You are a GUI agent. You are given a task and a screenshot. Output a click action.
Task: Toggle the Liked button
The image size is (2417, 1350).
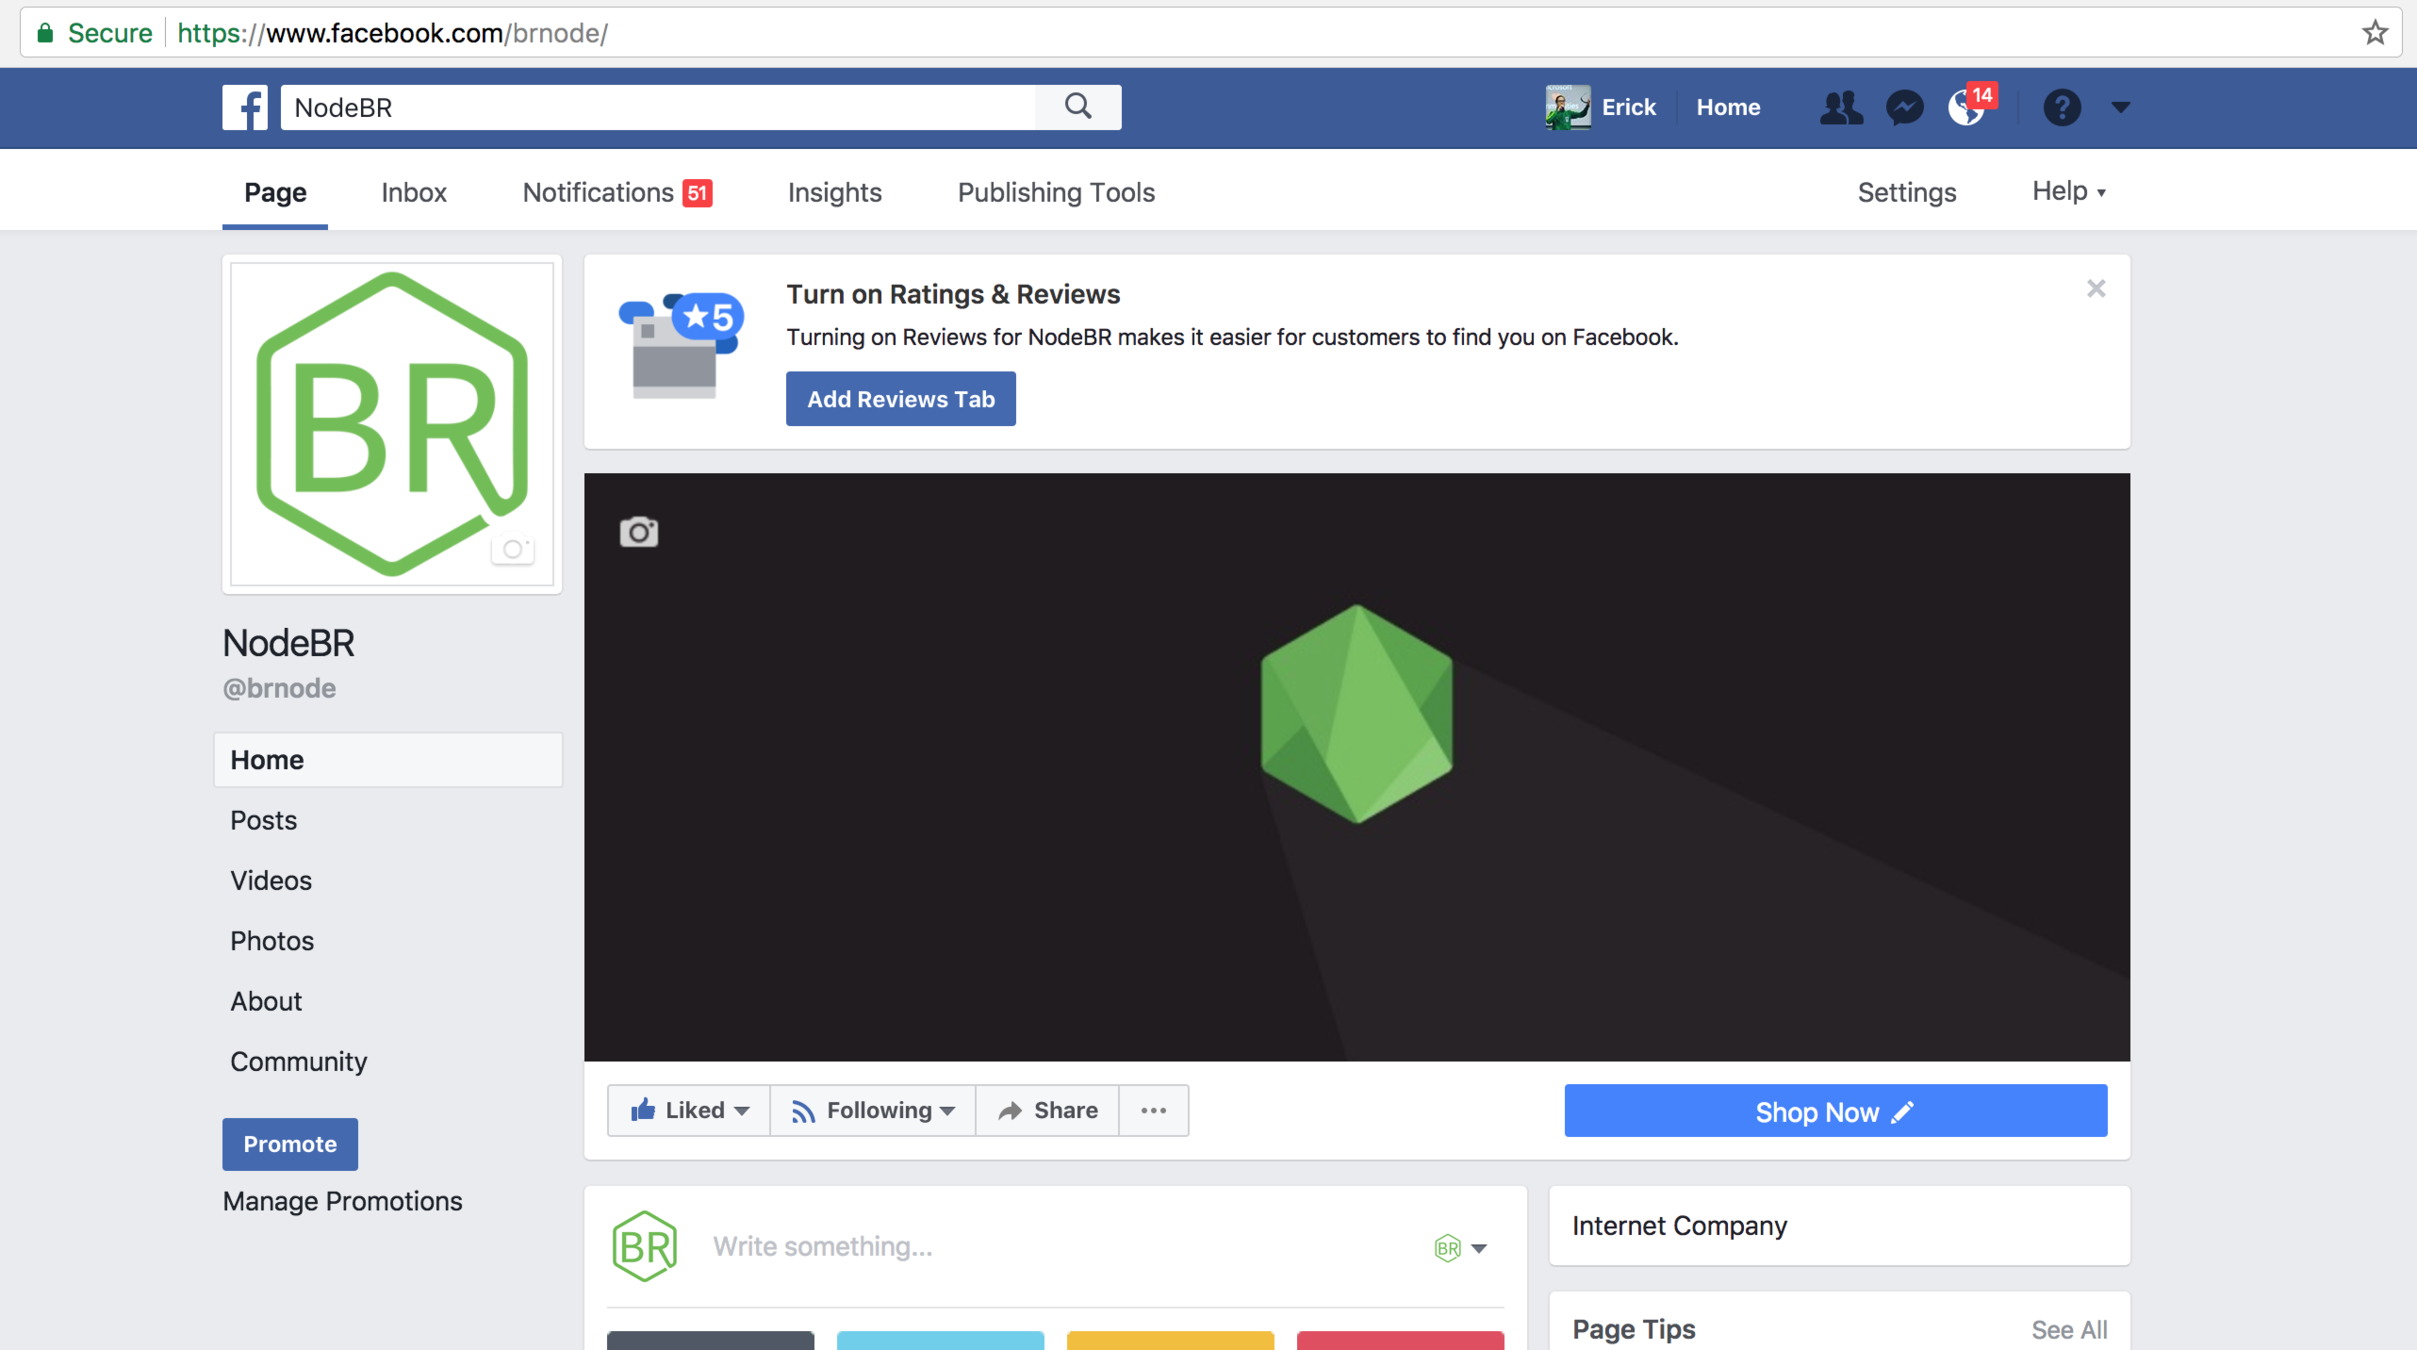[x=689, y=1110]
